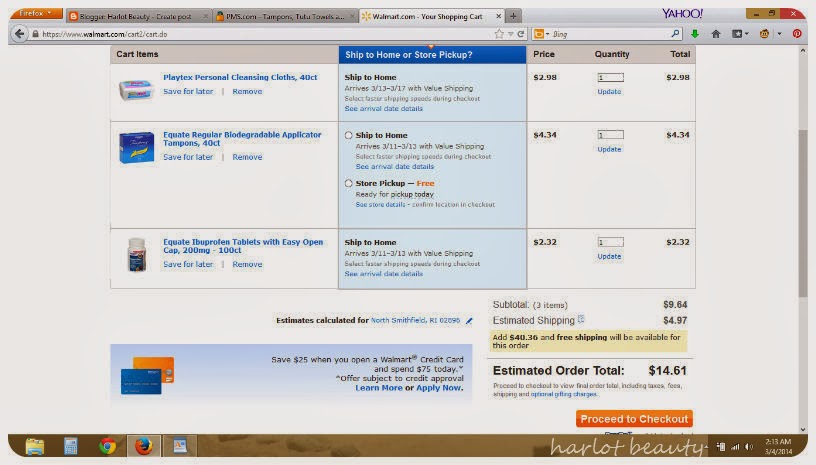Update quantity for Equate Ibuprofen
Screen dimensions: 816x465
pyautogui.click(x=609, y=256)
